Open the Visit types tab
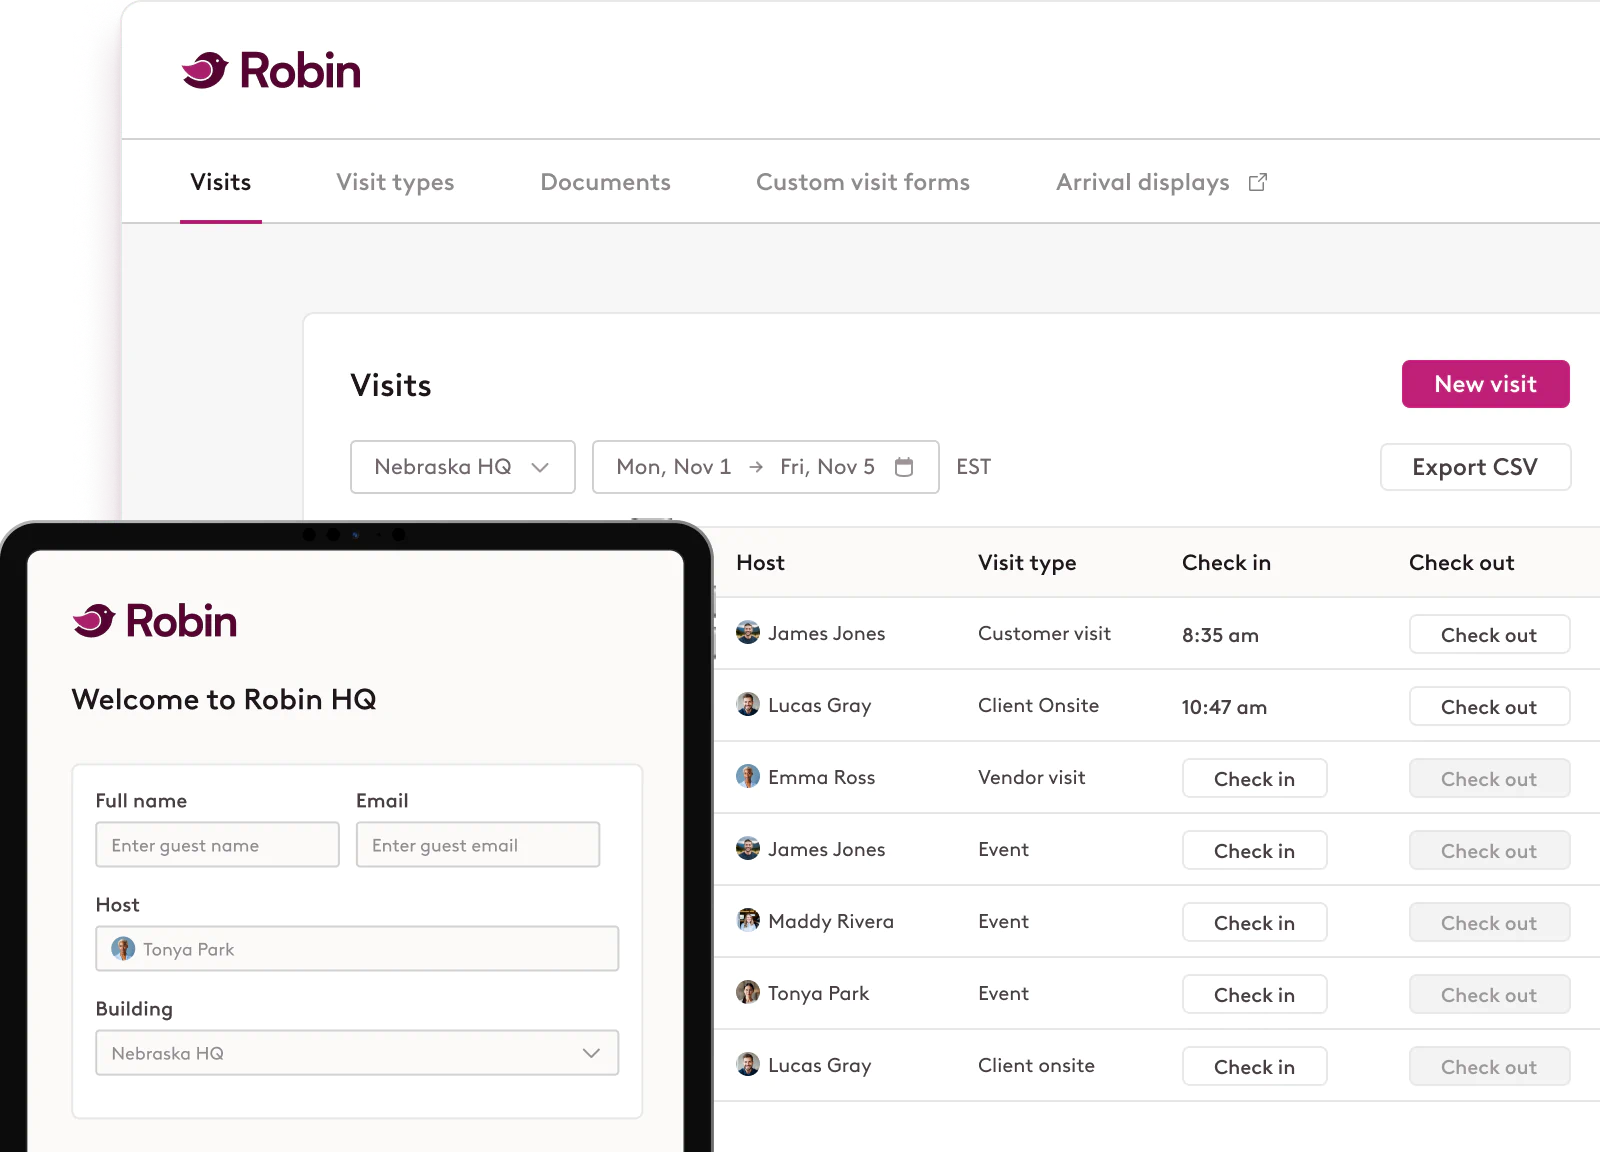 (395, 182)
